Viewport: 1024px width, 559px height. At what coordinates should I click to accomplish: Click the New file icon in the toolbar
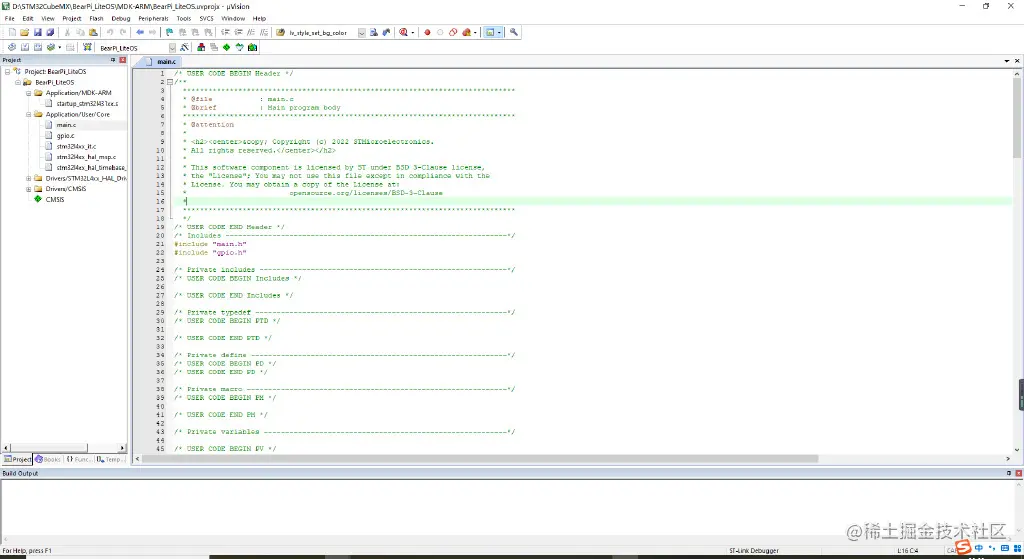click(12, 32)
